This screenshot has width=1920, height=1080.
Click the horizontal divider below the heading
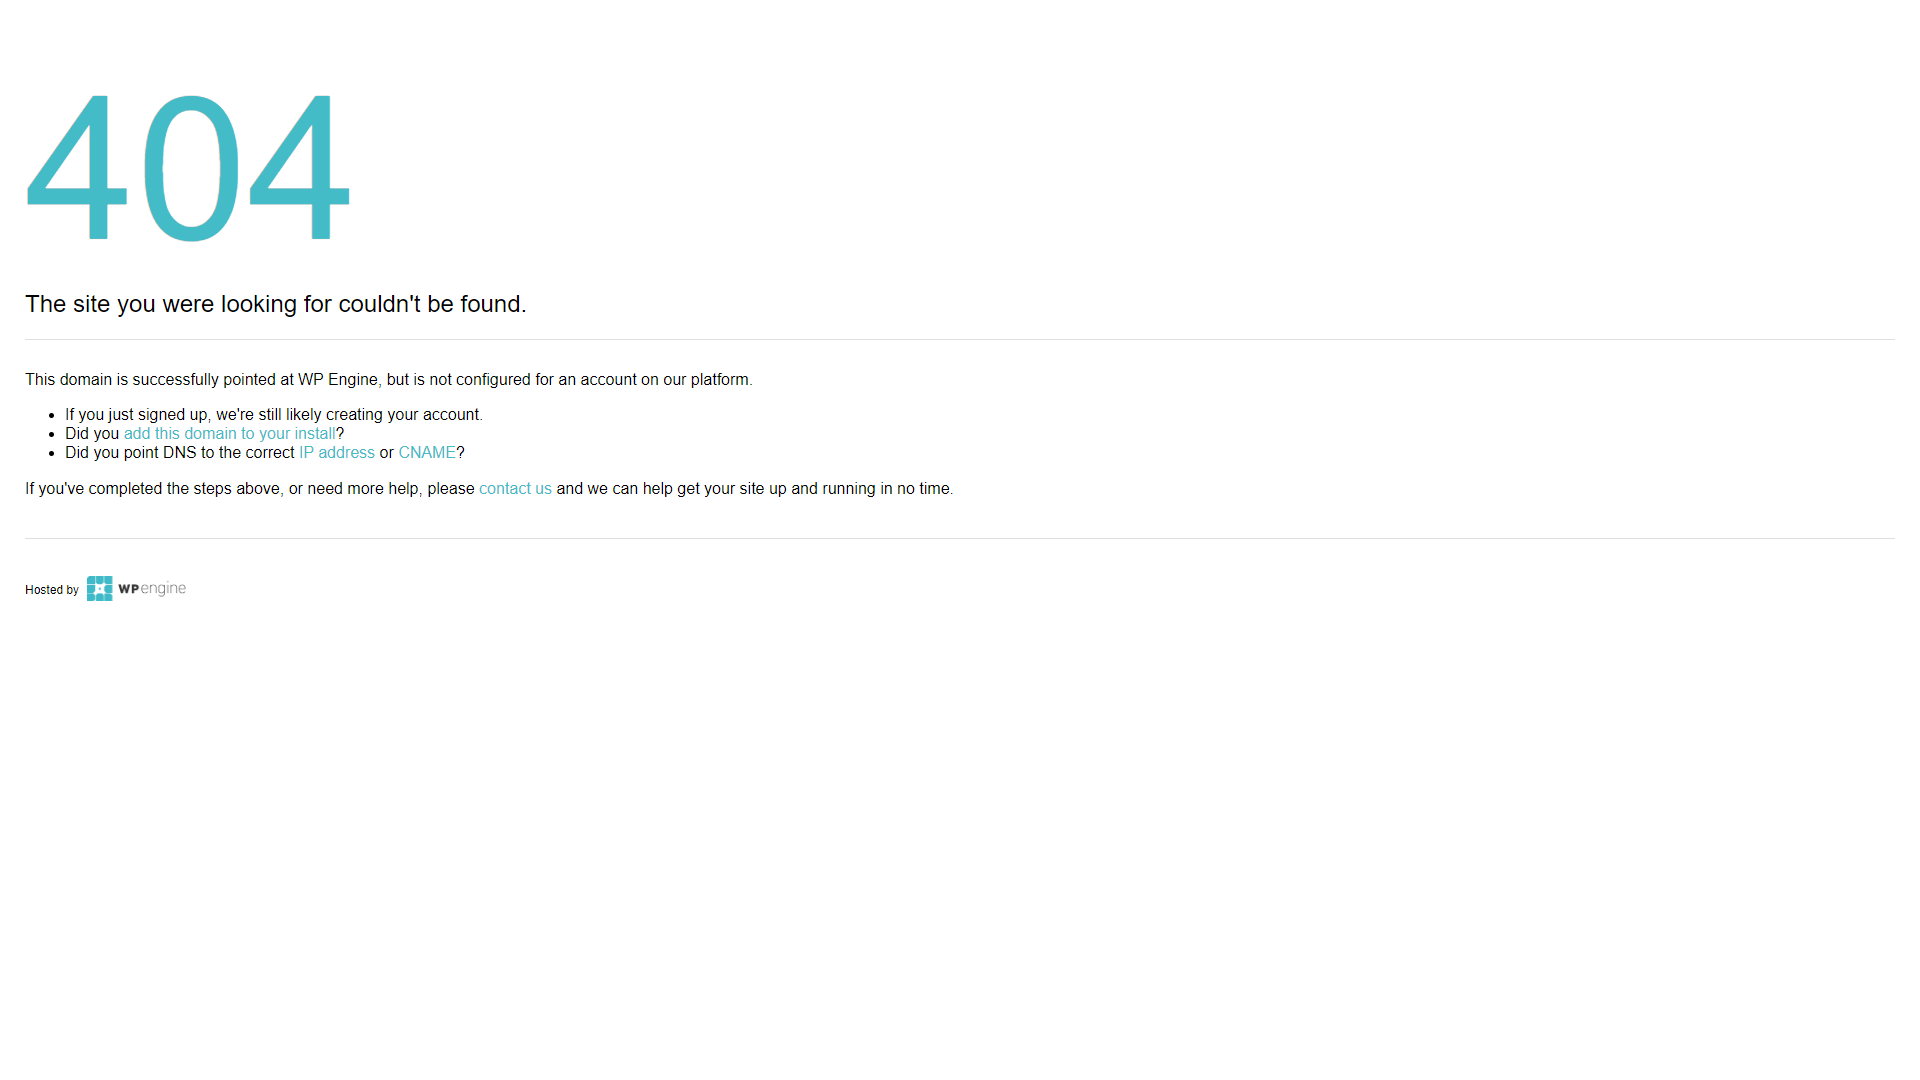coord(960,338)
